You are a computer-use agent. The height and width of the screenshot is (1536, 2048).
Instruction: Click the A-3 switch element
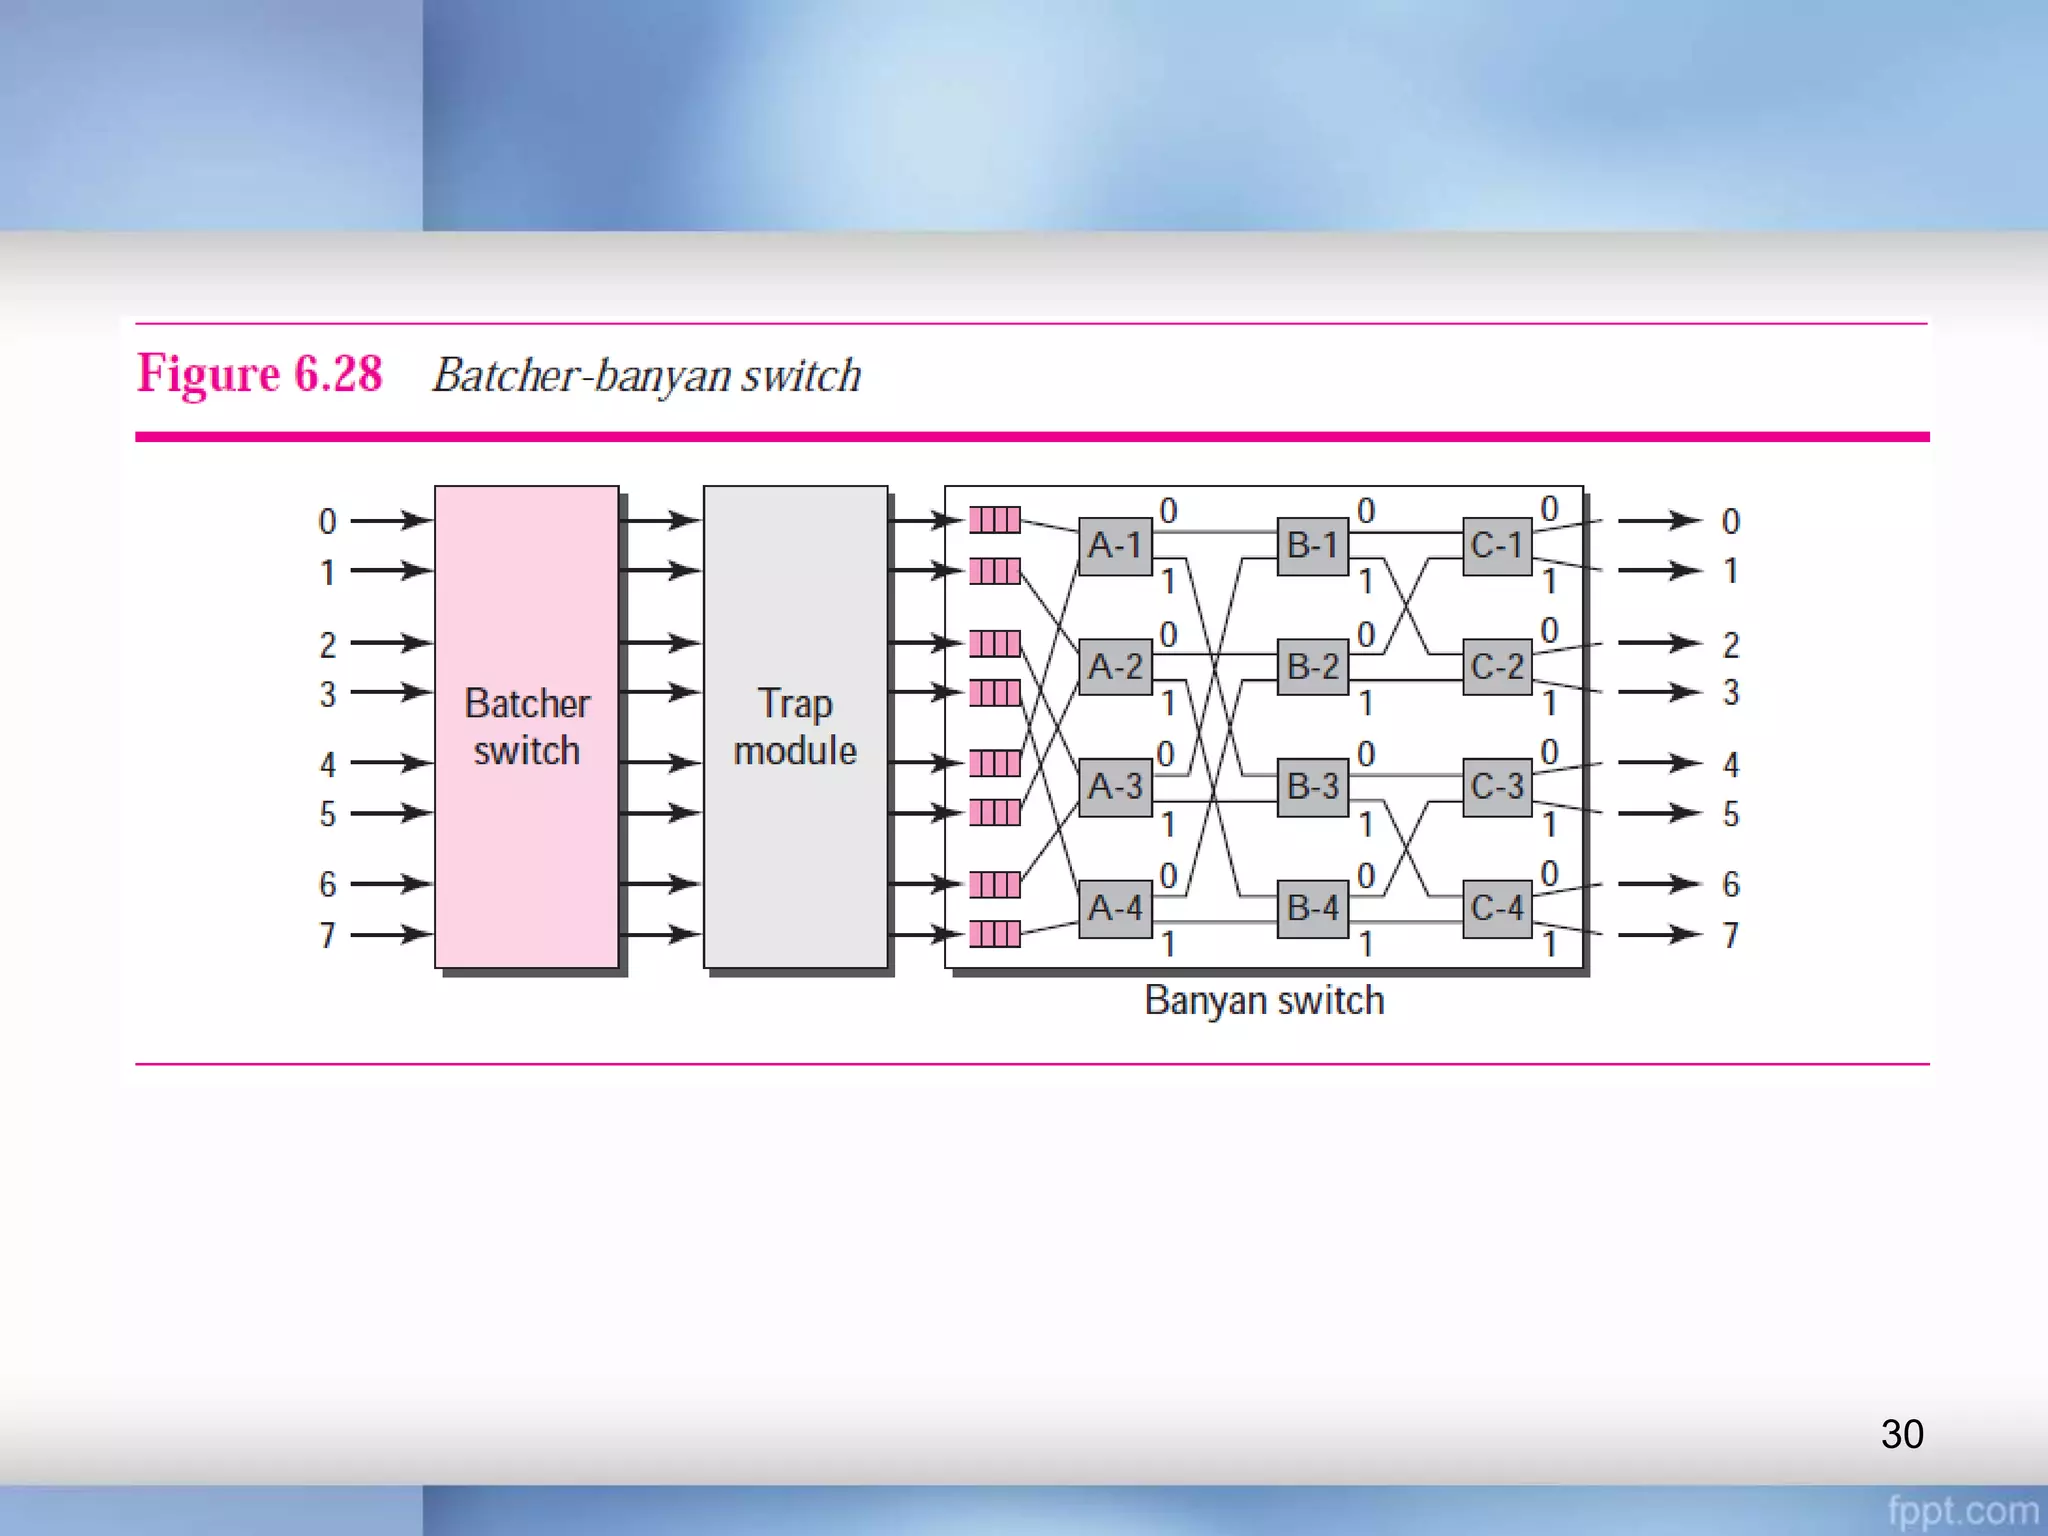[x=1115, y=787]
